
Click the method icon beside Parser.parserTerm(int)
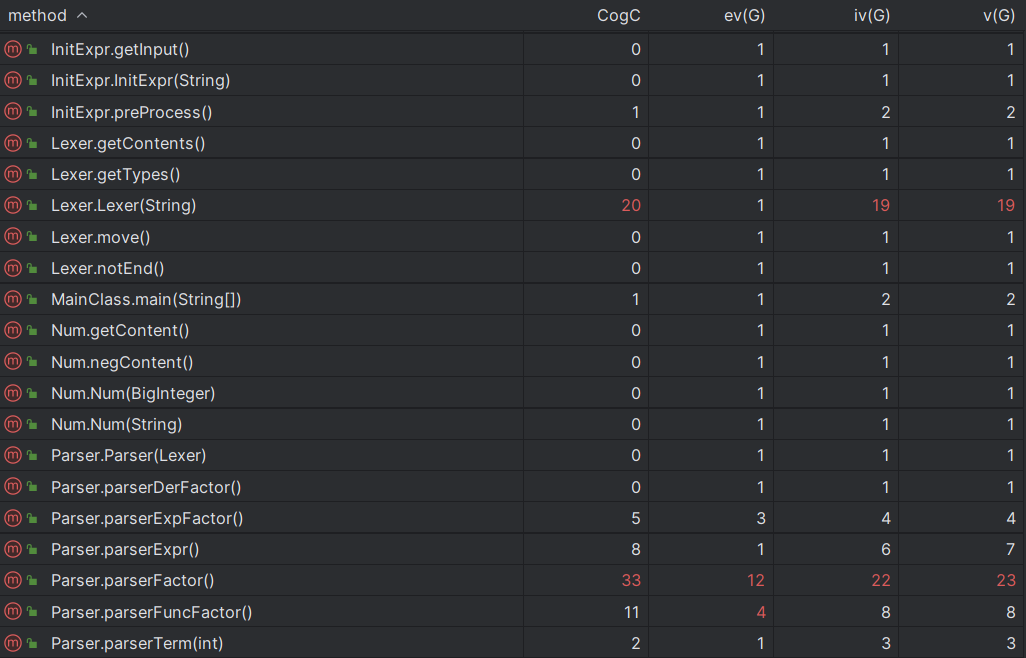coord(13,643)
